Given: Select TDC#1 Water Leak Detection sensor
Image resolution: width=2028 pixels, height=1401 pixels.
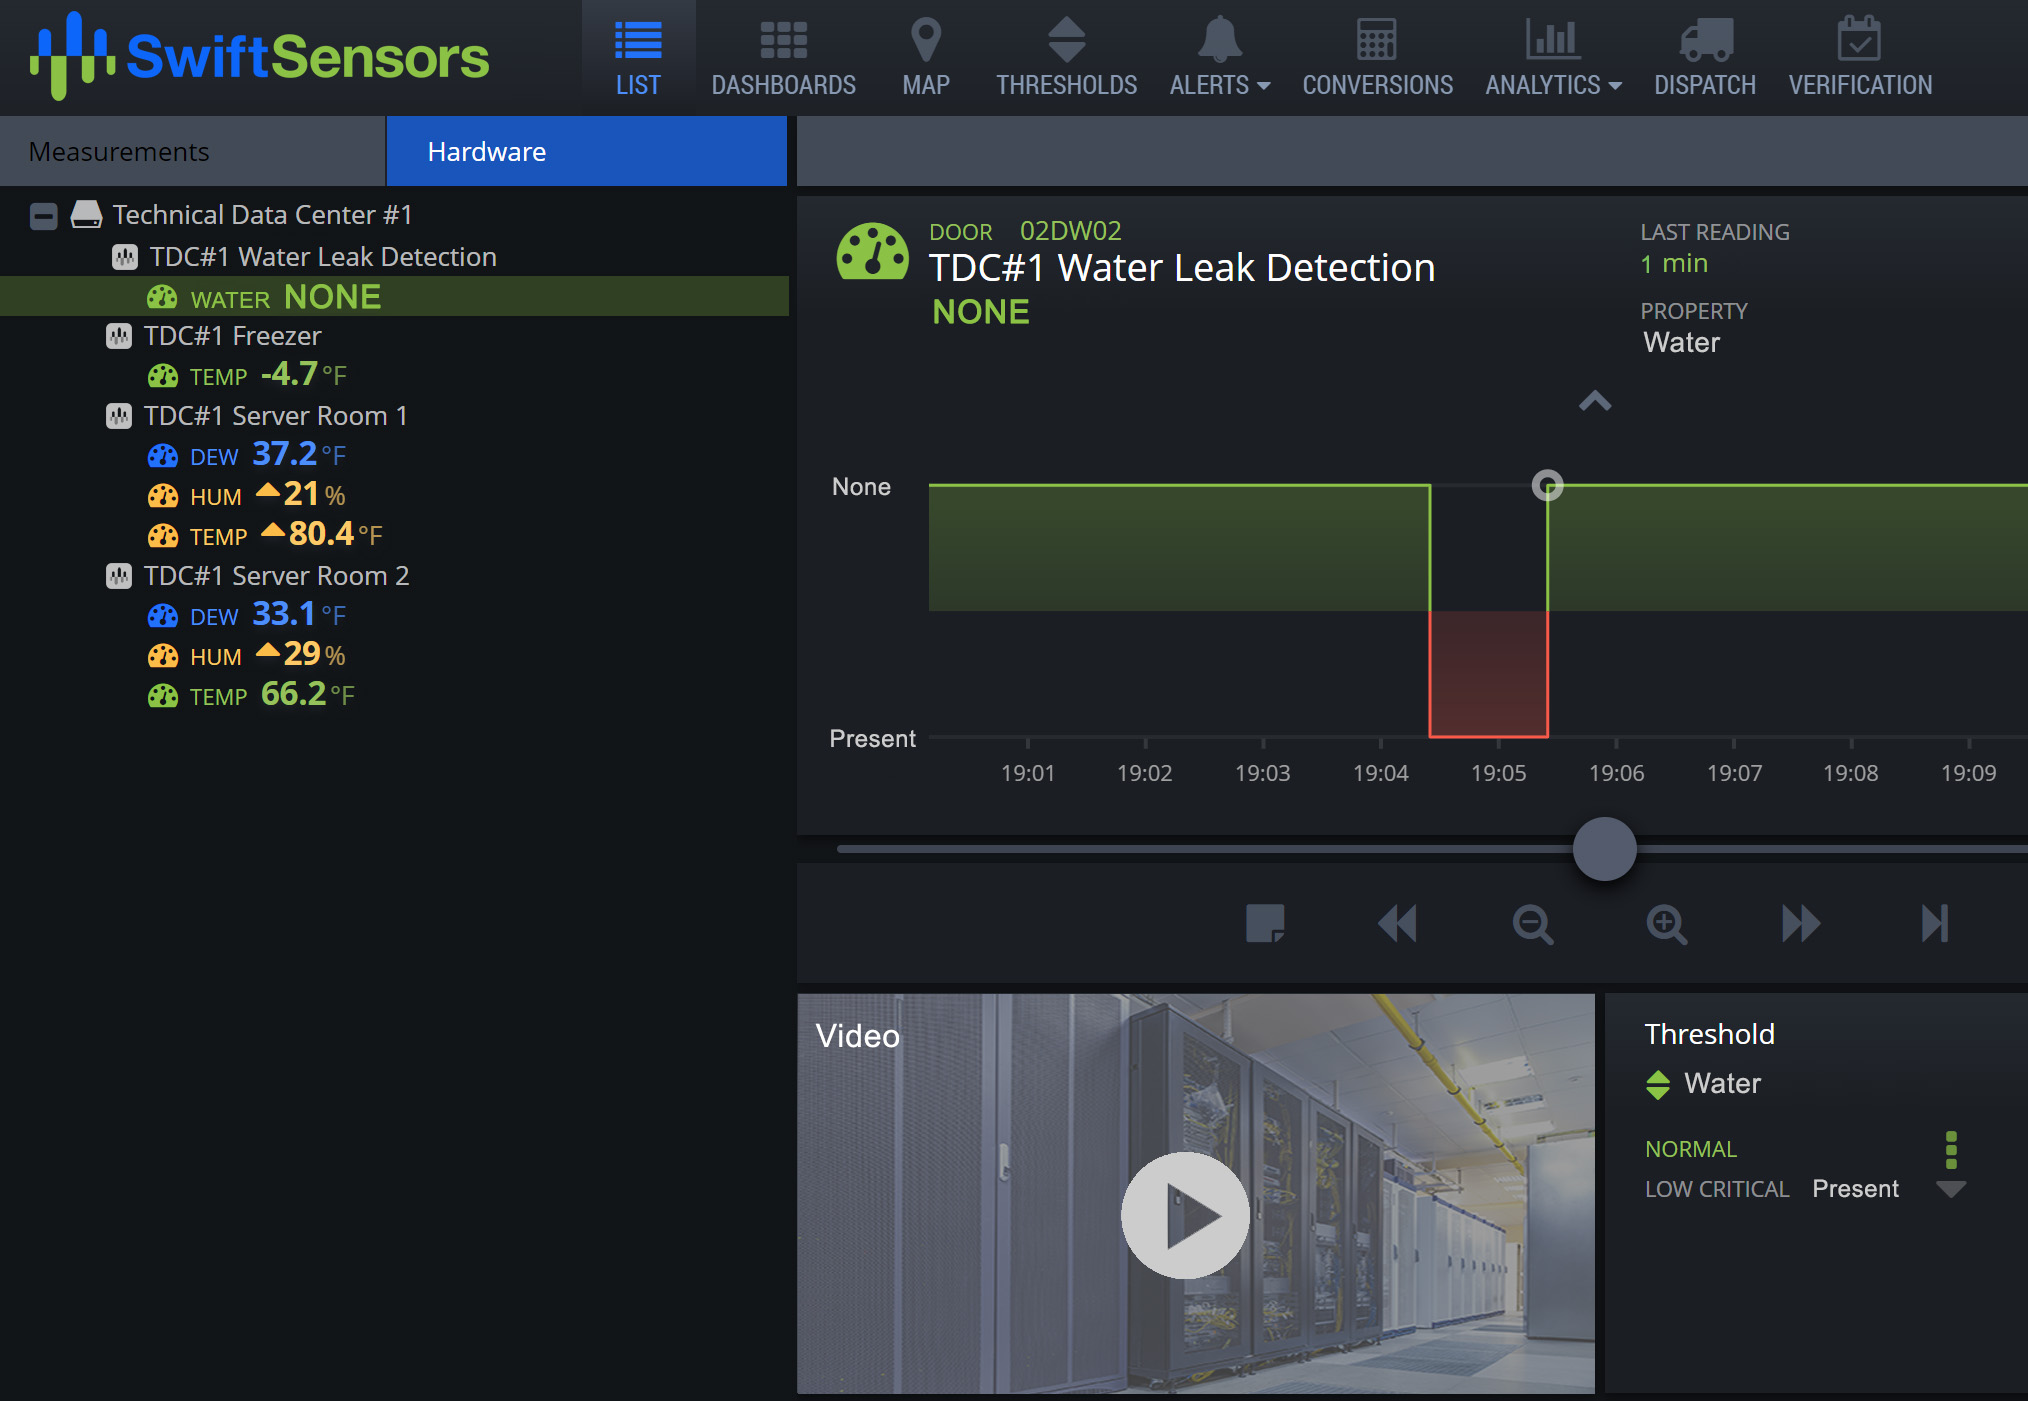Looking at the screenshot, I should pyautogui.click(x=322, y=257).
